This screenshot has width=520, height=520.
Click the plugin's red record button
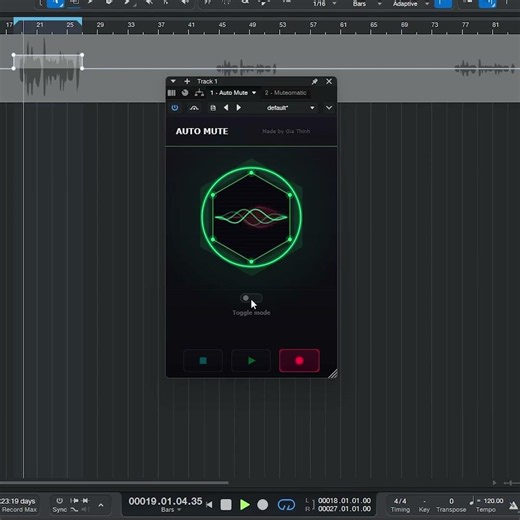(299, 361)
